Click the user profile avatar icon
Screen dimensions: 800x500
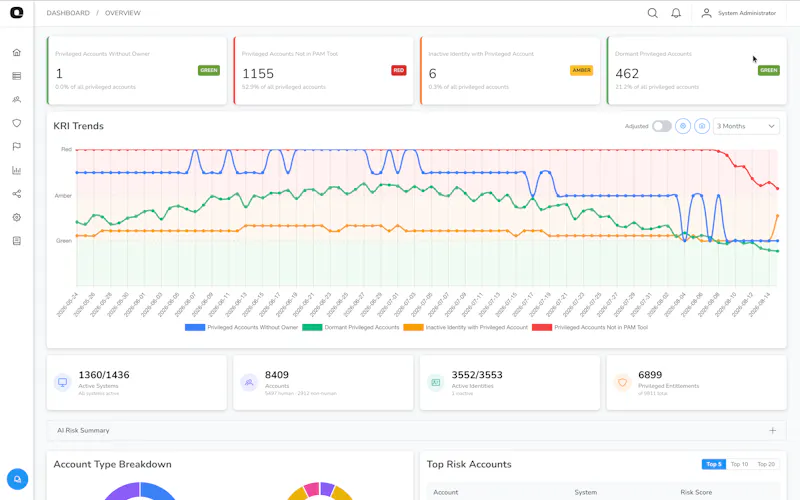coord(706,13)
